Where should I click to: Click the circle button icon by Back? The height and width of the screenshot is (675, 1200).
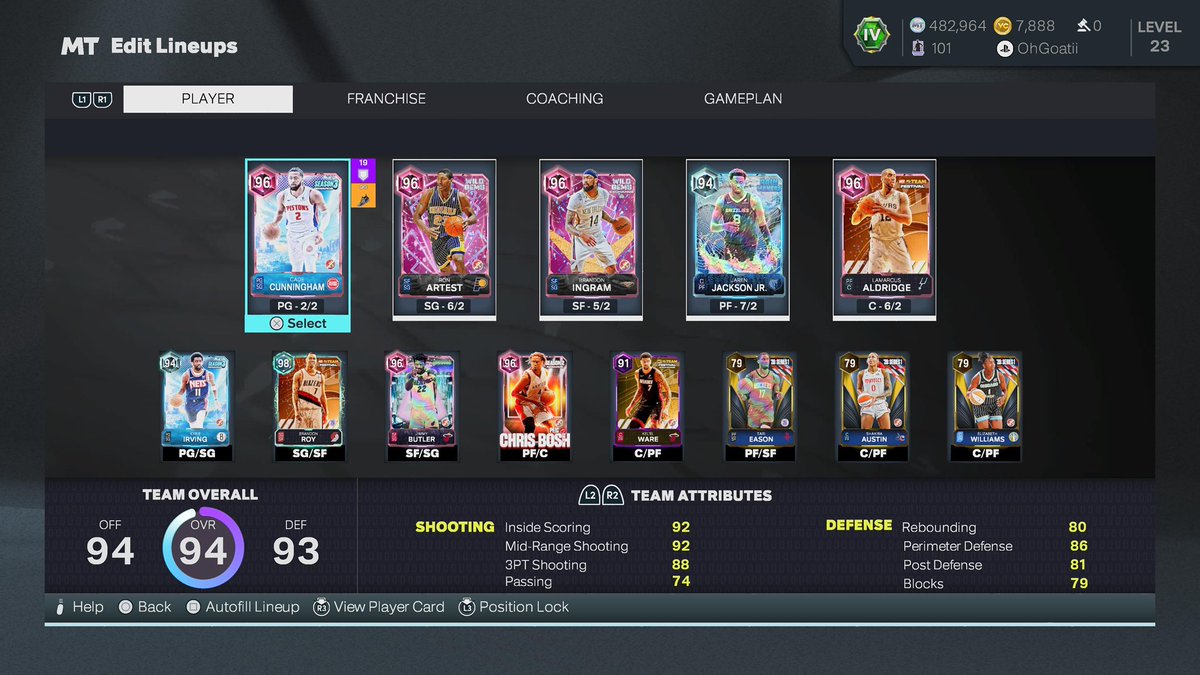[x=125, y=607]
